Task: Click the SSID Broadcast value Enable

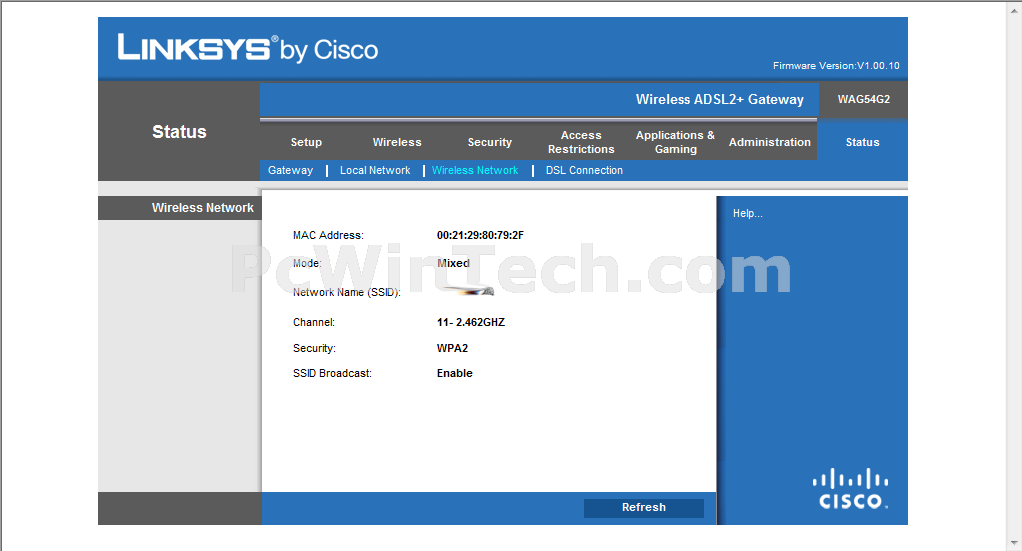Action: pos(454,373)
